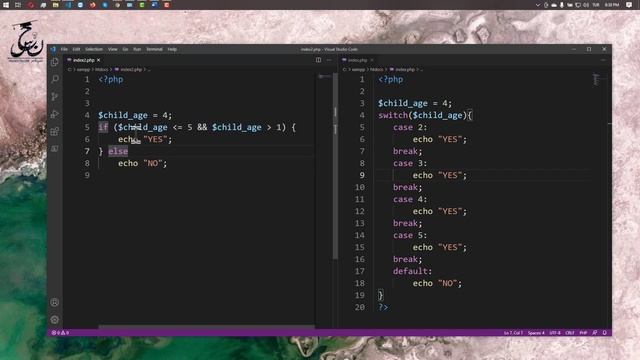
Task: Click UTF-8 encoding in status bar
Action: pos(555,333)
